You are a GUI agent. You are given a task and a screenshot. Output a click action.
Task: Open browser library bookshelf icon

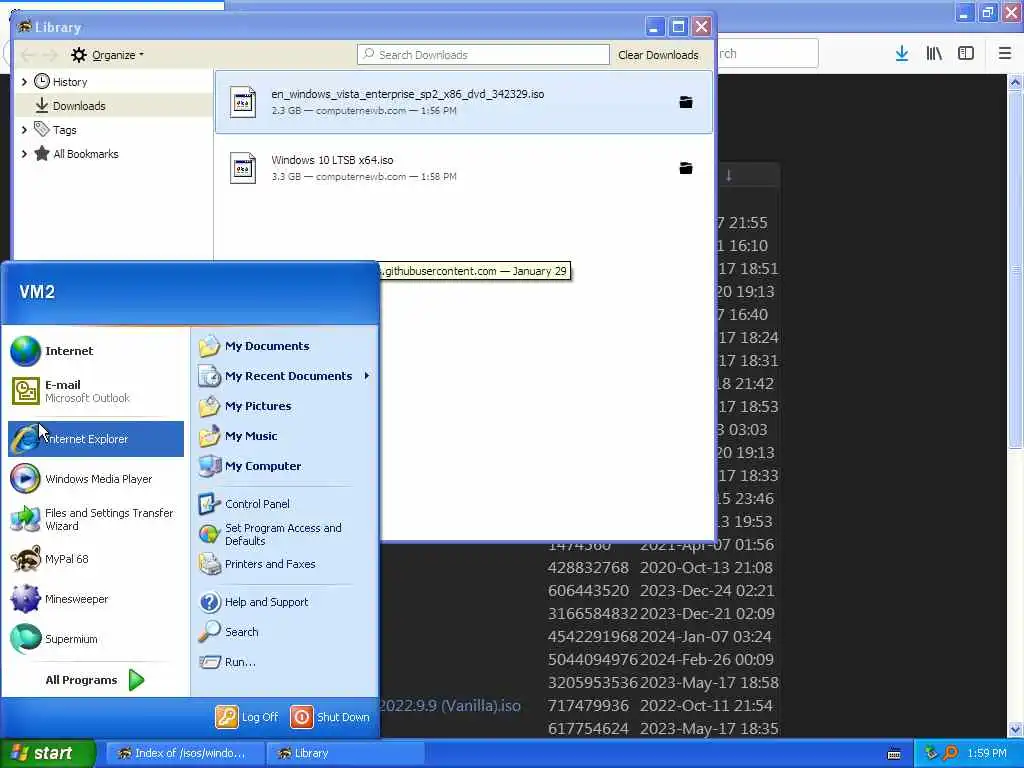(x=934, y=54)
